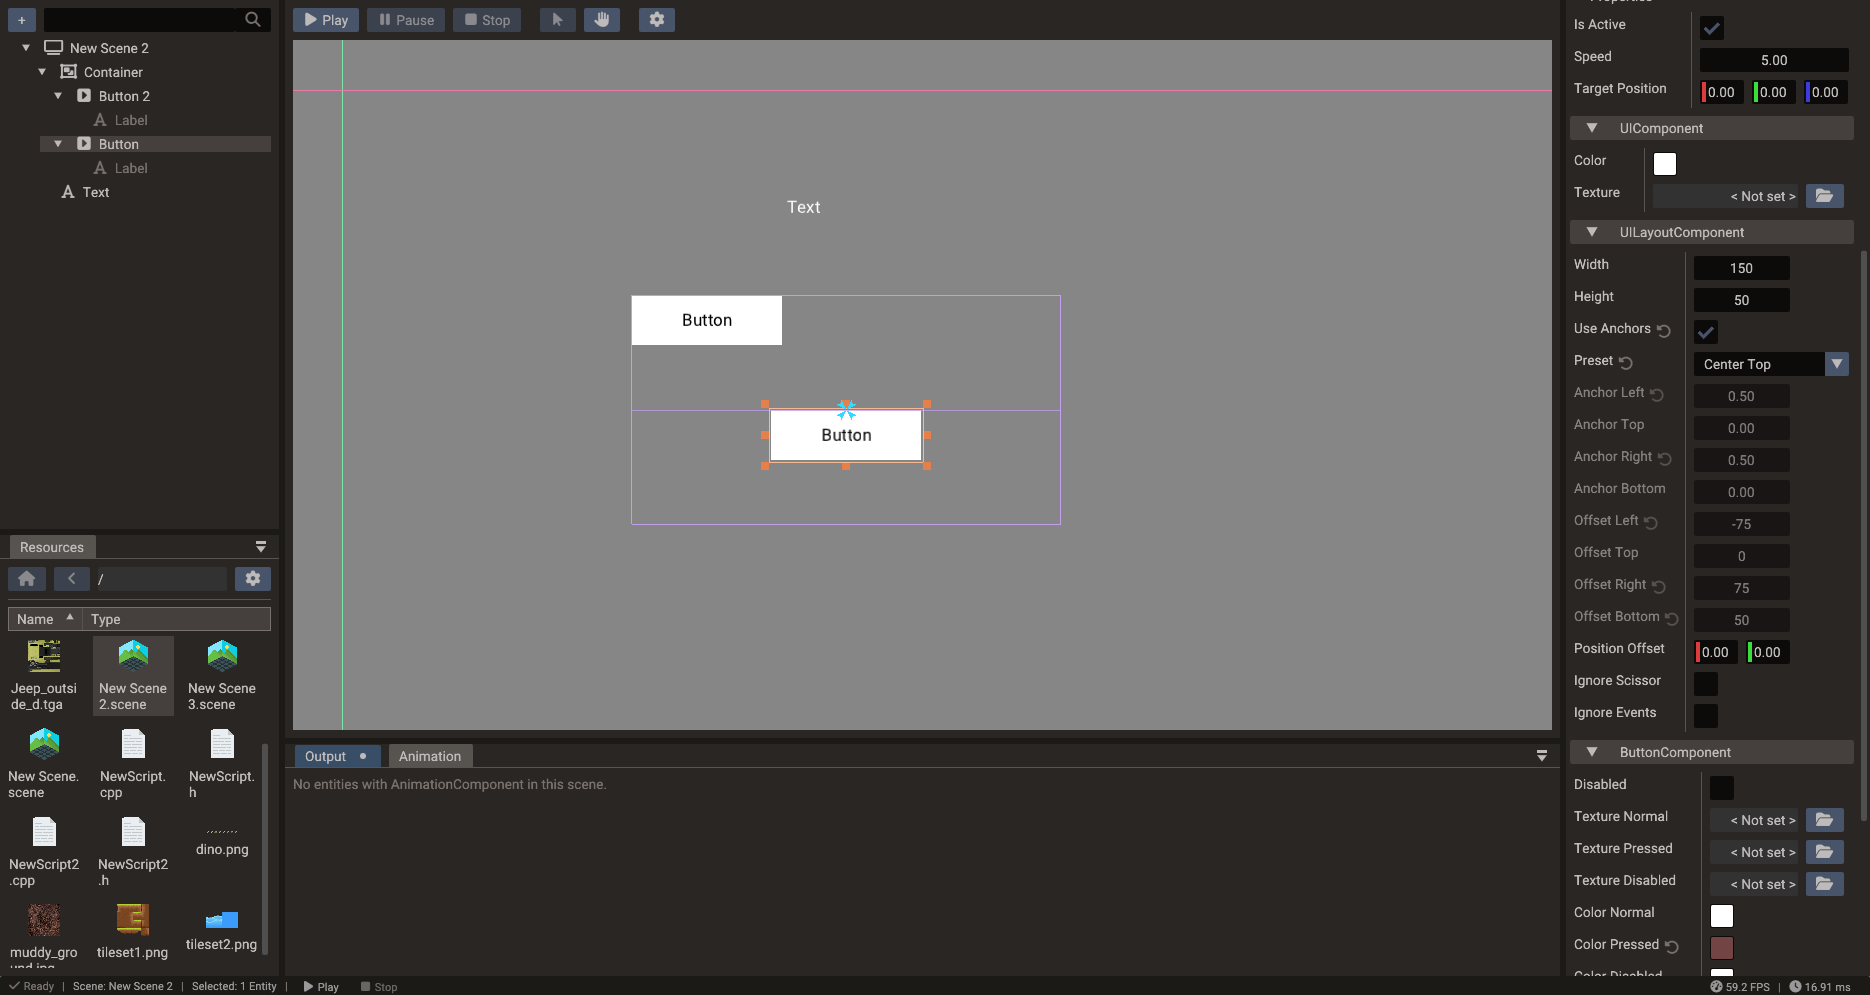Switch to the Animation tab

tap(430, 756)
